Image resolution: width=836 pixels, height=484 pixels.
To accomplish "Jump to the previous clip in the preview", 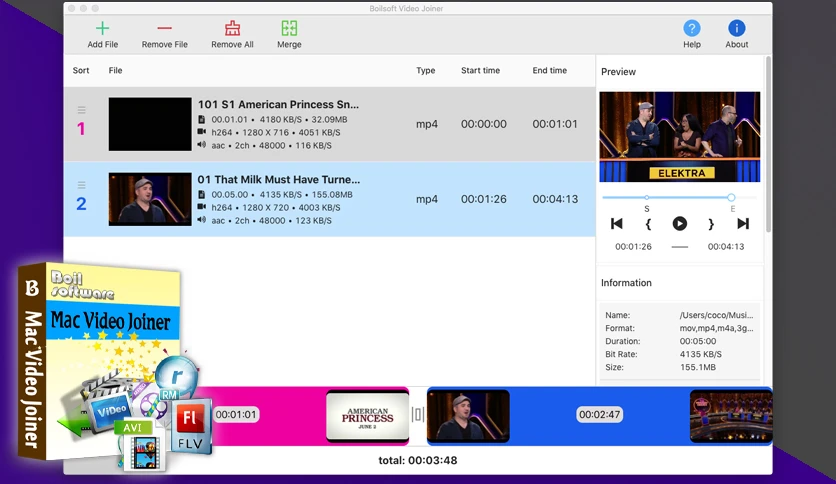I will click(616, 223).
